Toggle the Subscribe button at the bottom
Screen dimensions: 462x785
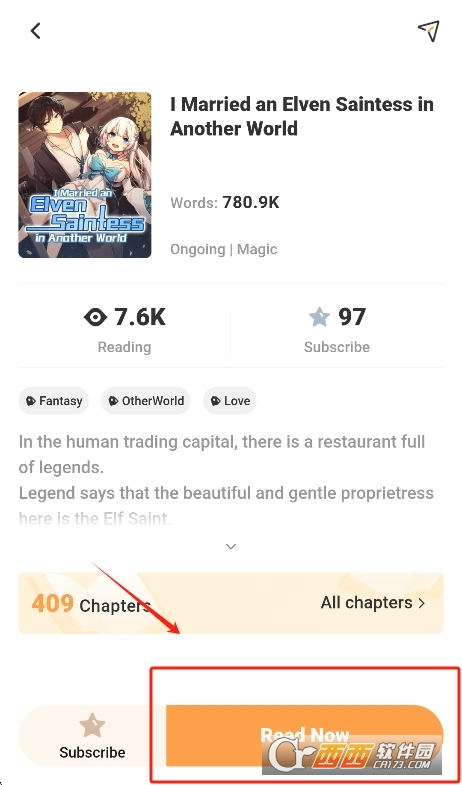click(x=93, y=736)
